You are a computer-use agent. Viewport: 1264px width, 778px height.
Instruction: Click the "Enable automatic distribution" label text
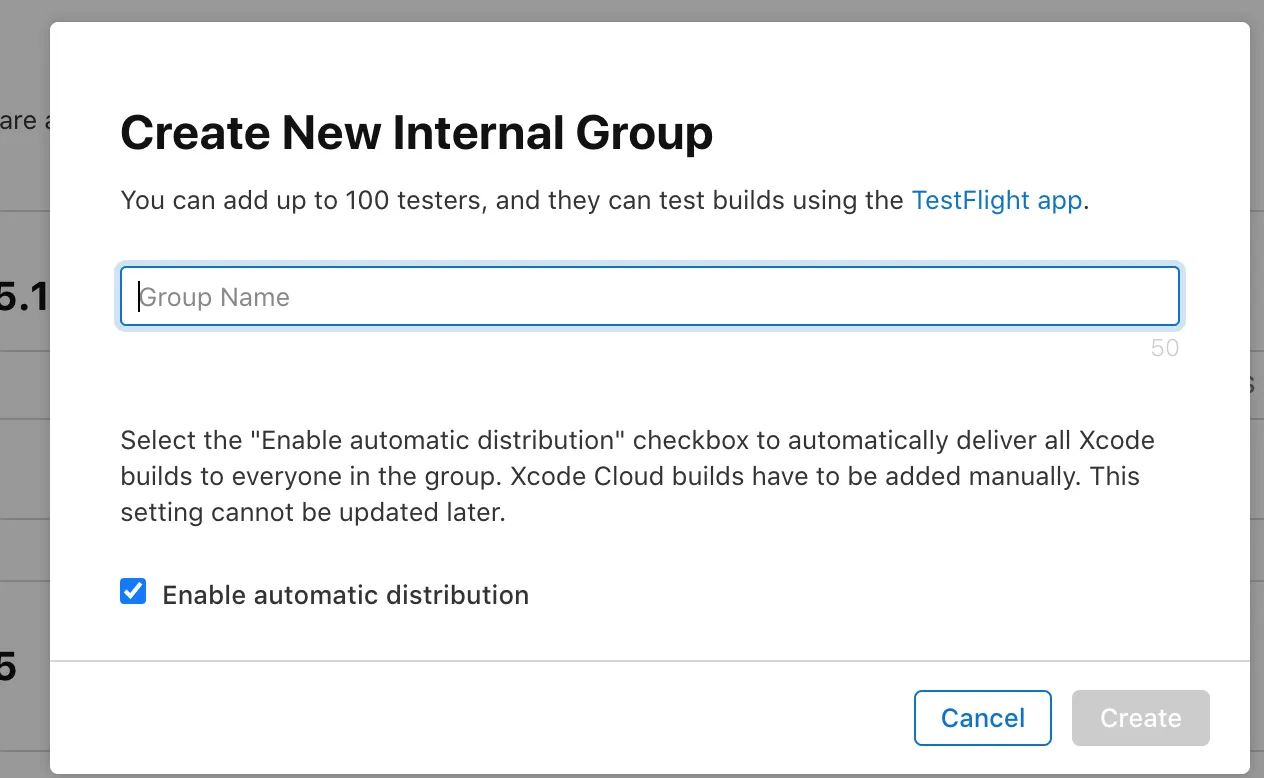tap(345, 595)
